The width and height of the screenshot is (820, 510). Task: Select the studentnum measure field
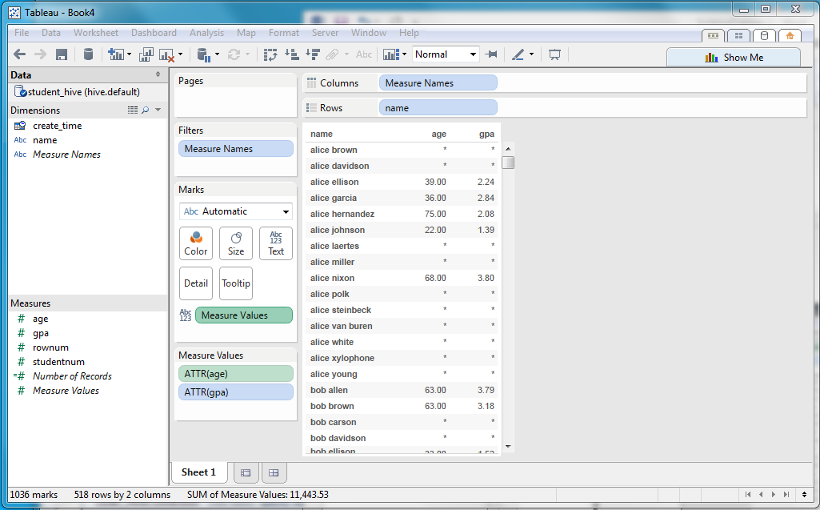(x=58, y=362)
